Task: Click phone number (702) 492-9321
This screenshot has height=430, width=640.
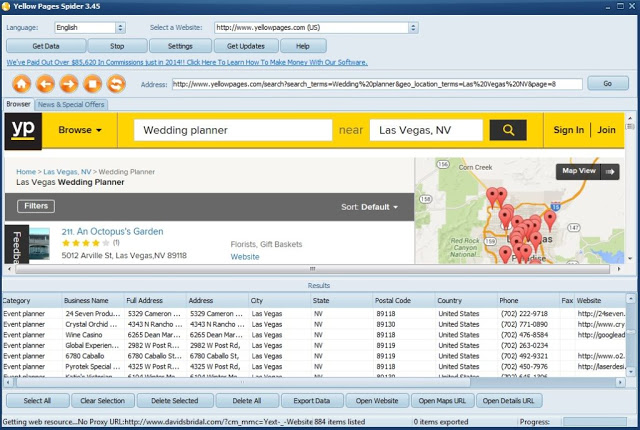Action: click(x=524, y=356)
